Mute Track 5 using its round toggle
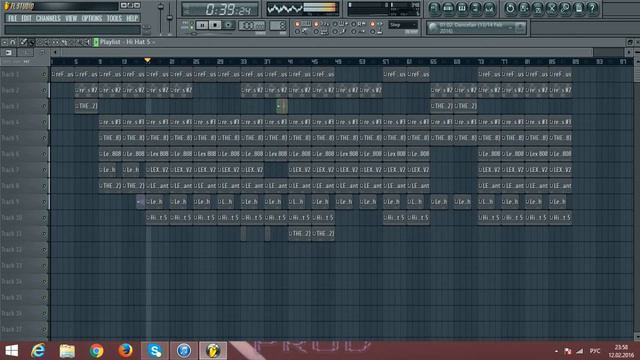 (44, 138)
